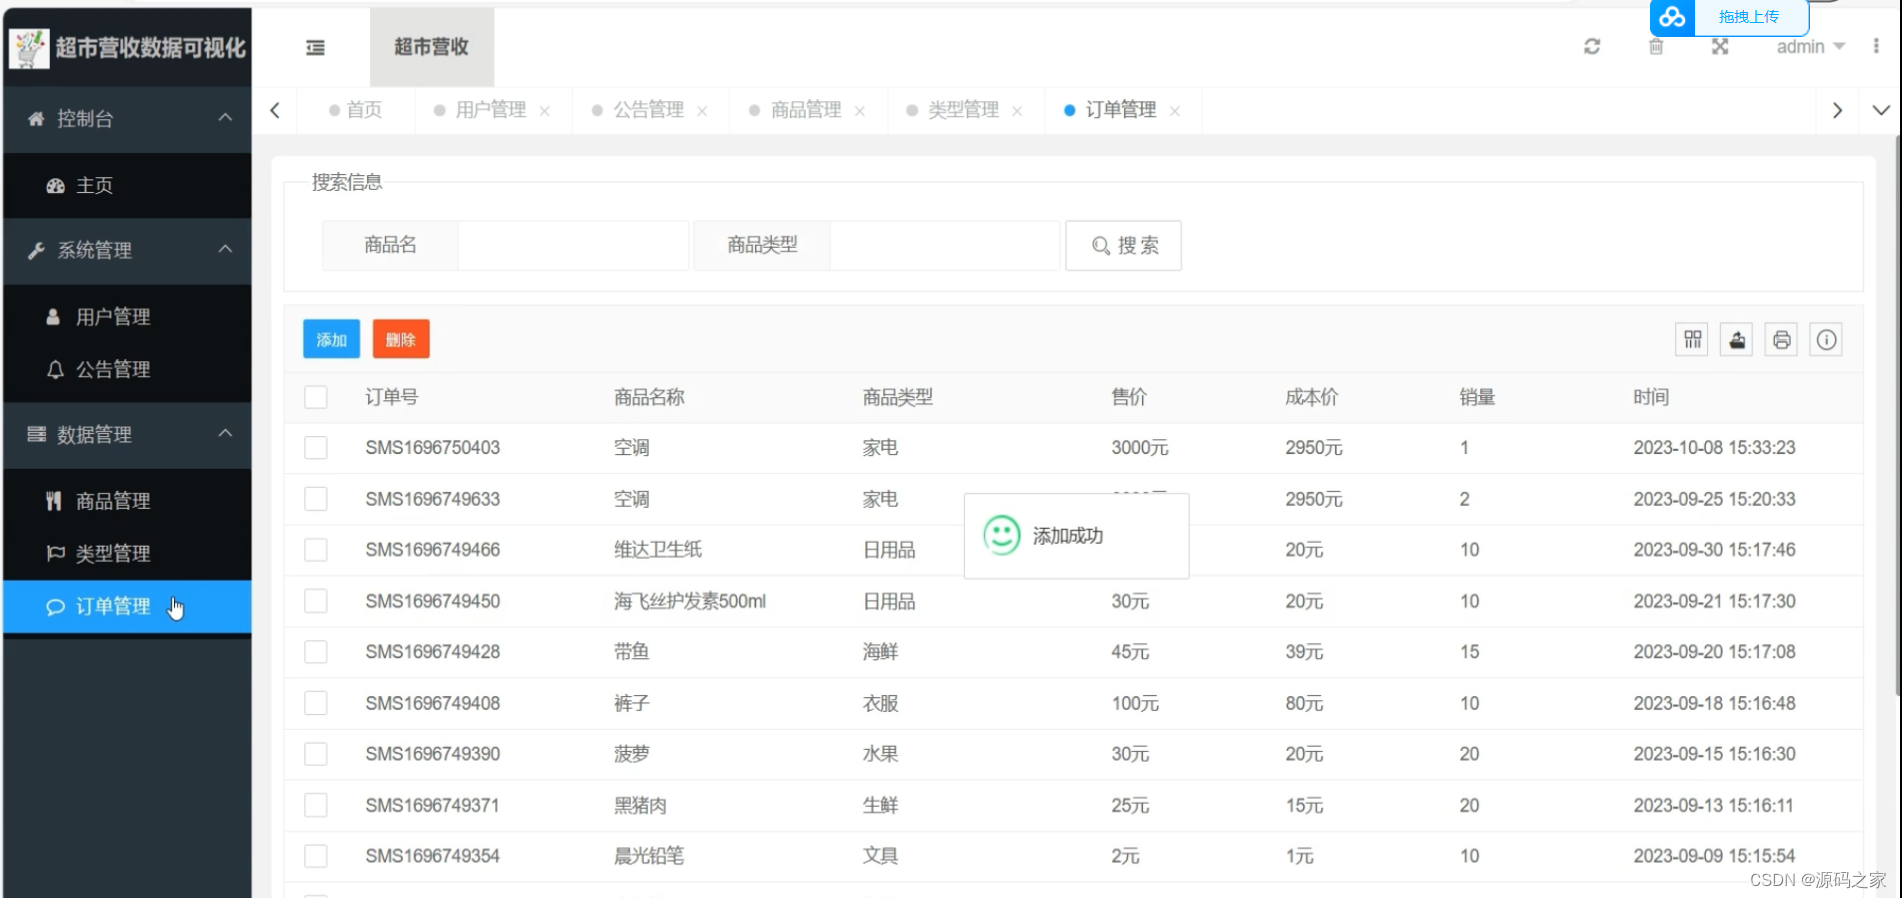The image size is (1902, 898).
Task: Toggle the sidebar collapse icon
Action: click(x=315, y=47)
